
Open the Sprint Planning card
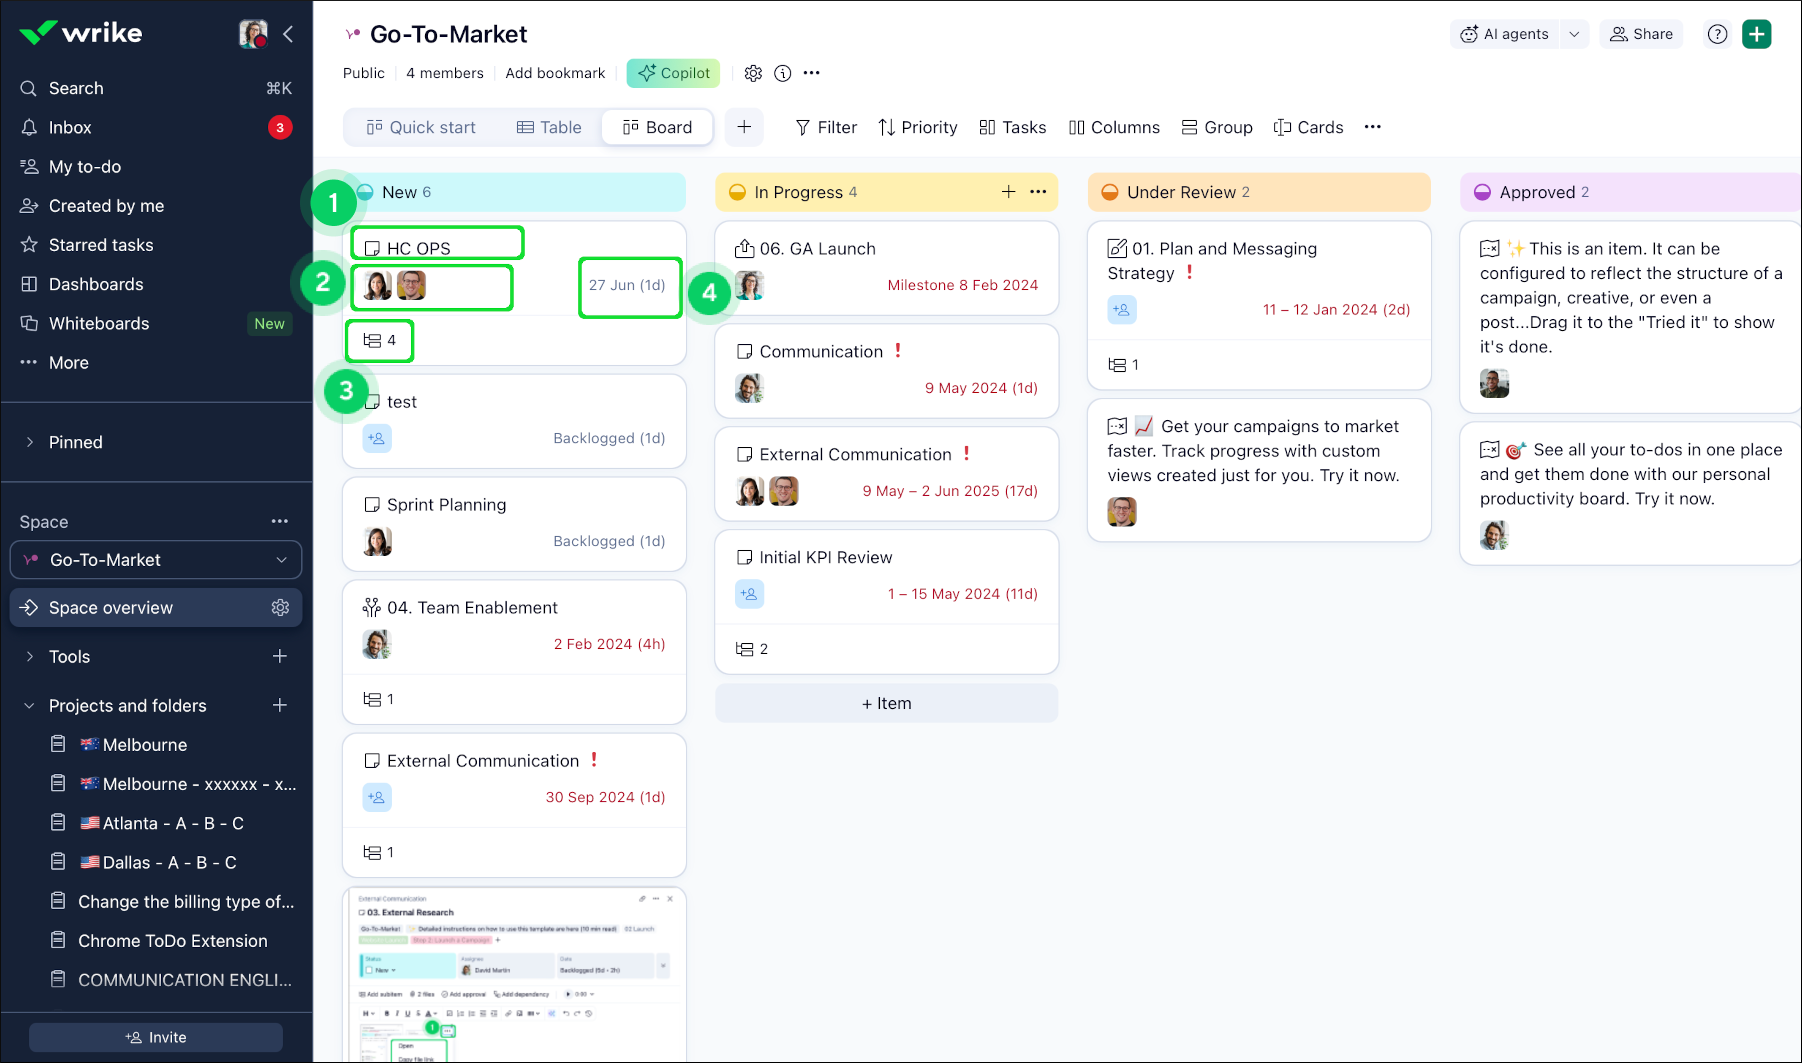tap(514, 524)
